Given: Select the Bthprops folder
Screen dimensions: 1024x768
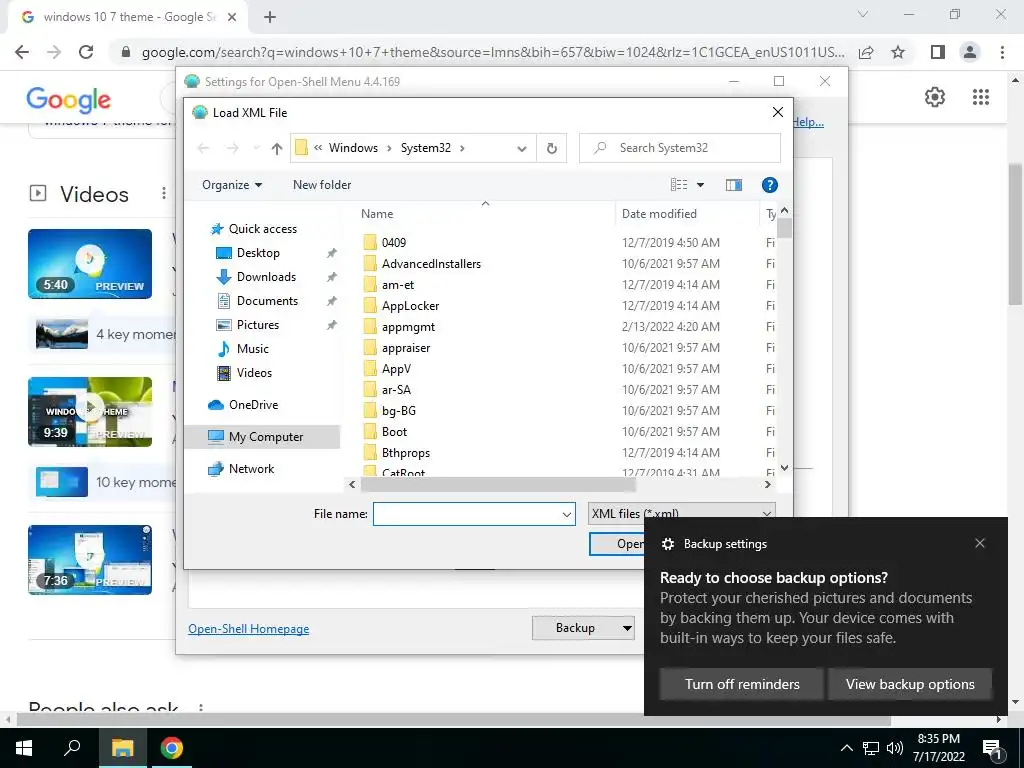Looking at the screenshot, I should [406, 453].
